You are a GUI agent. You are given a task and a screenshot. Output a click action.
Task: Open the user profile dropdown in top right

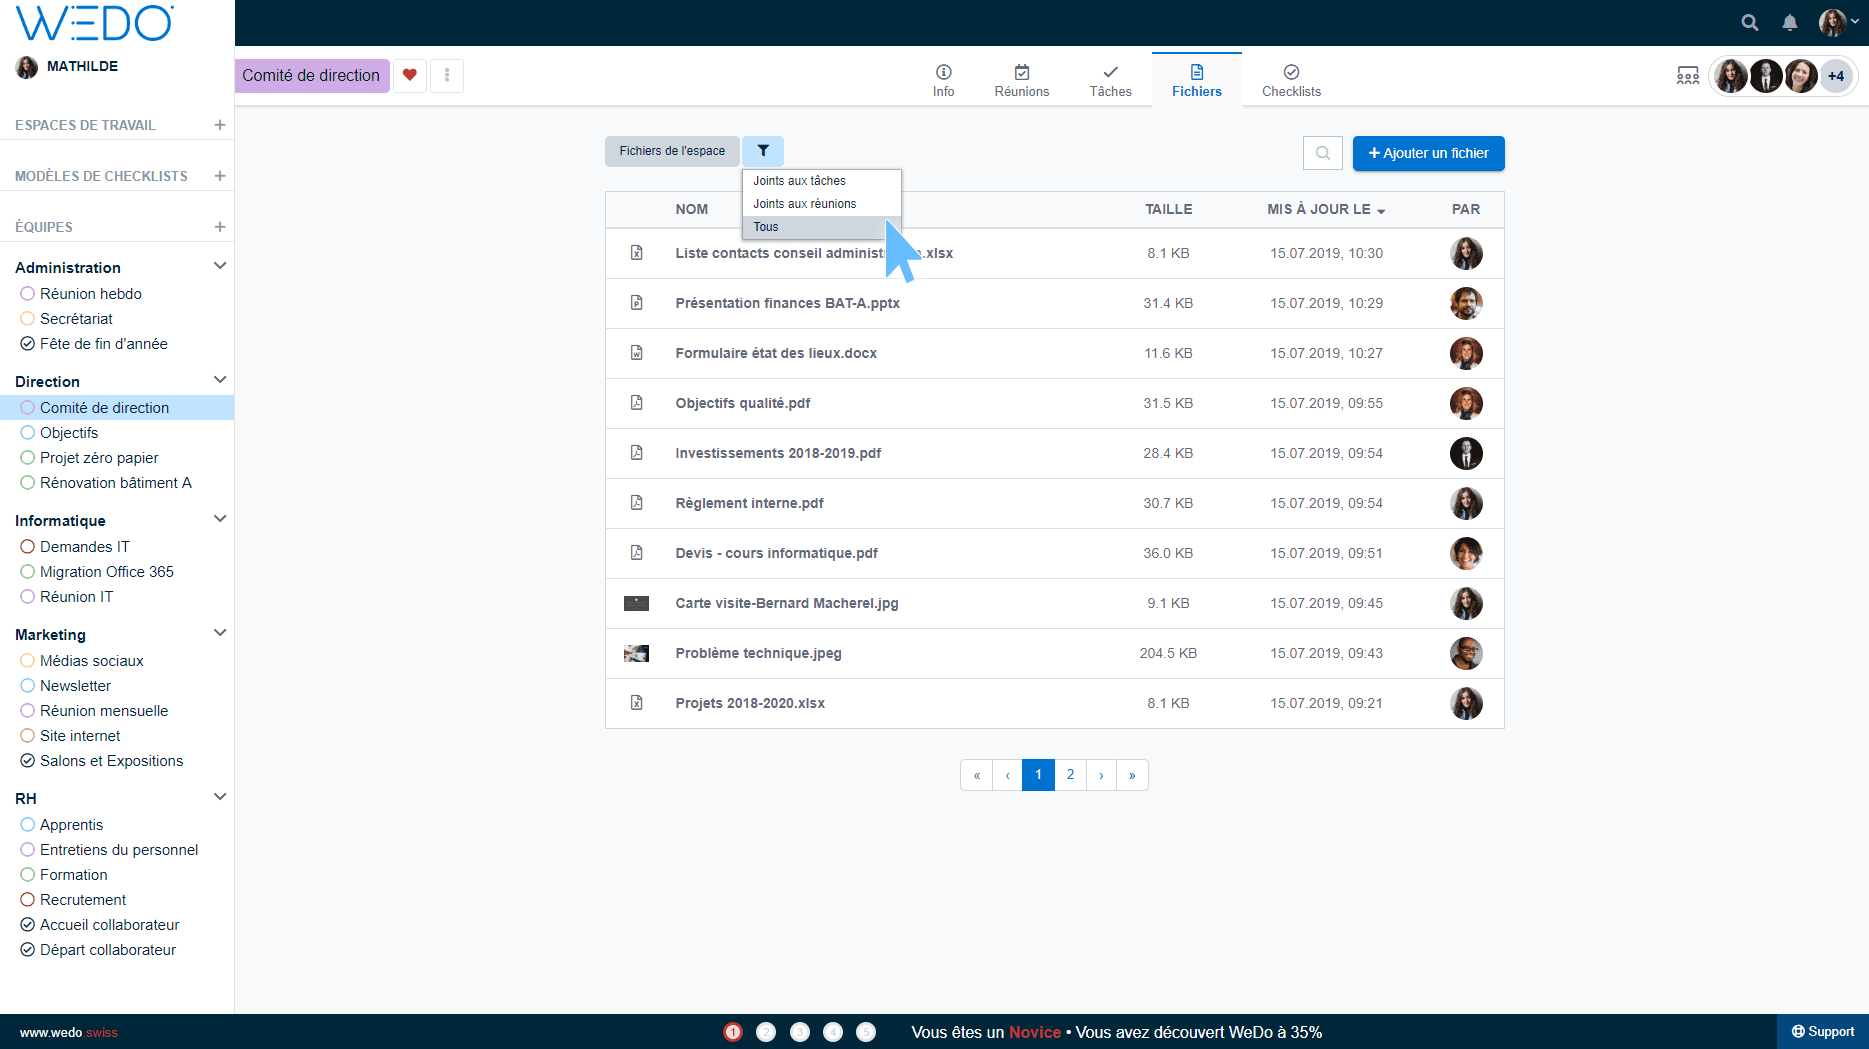[x=1838, y=22]
